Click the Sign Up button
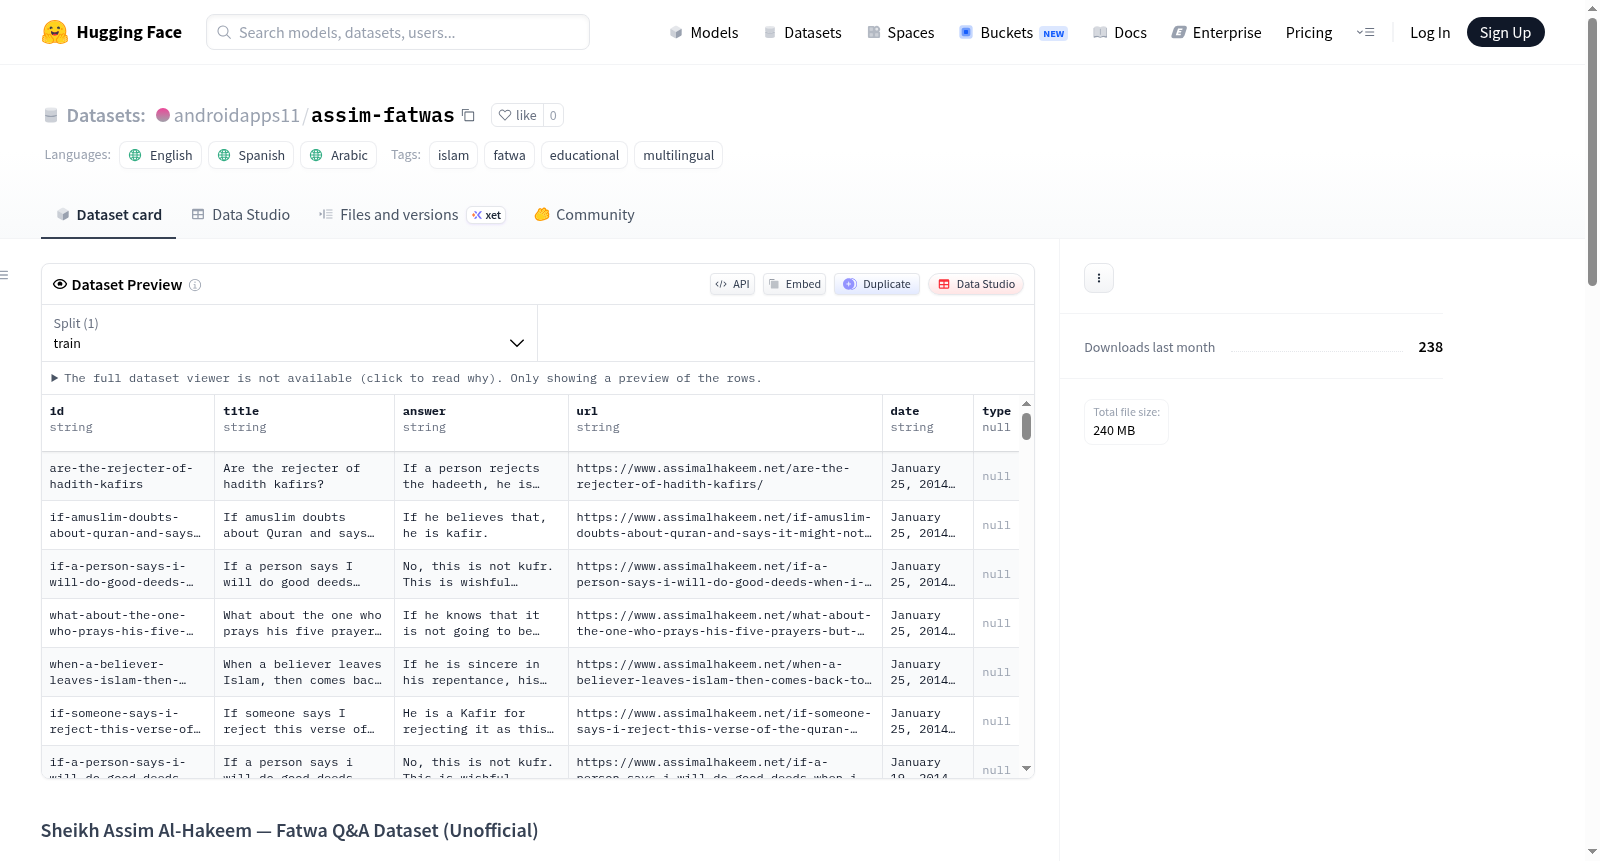The height and width of the screenshot is (861, 1600). [x=1505, y=33]
